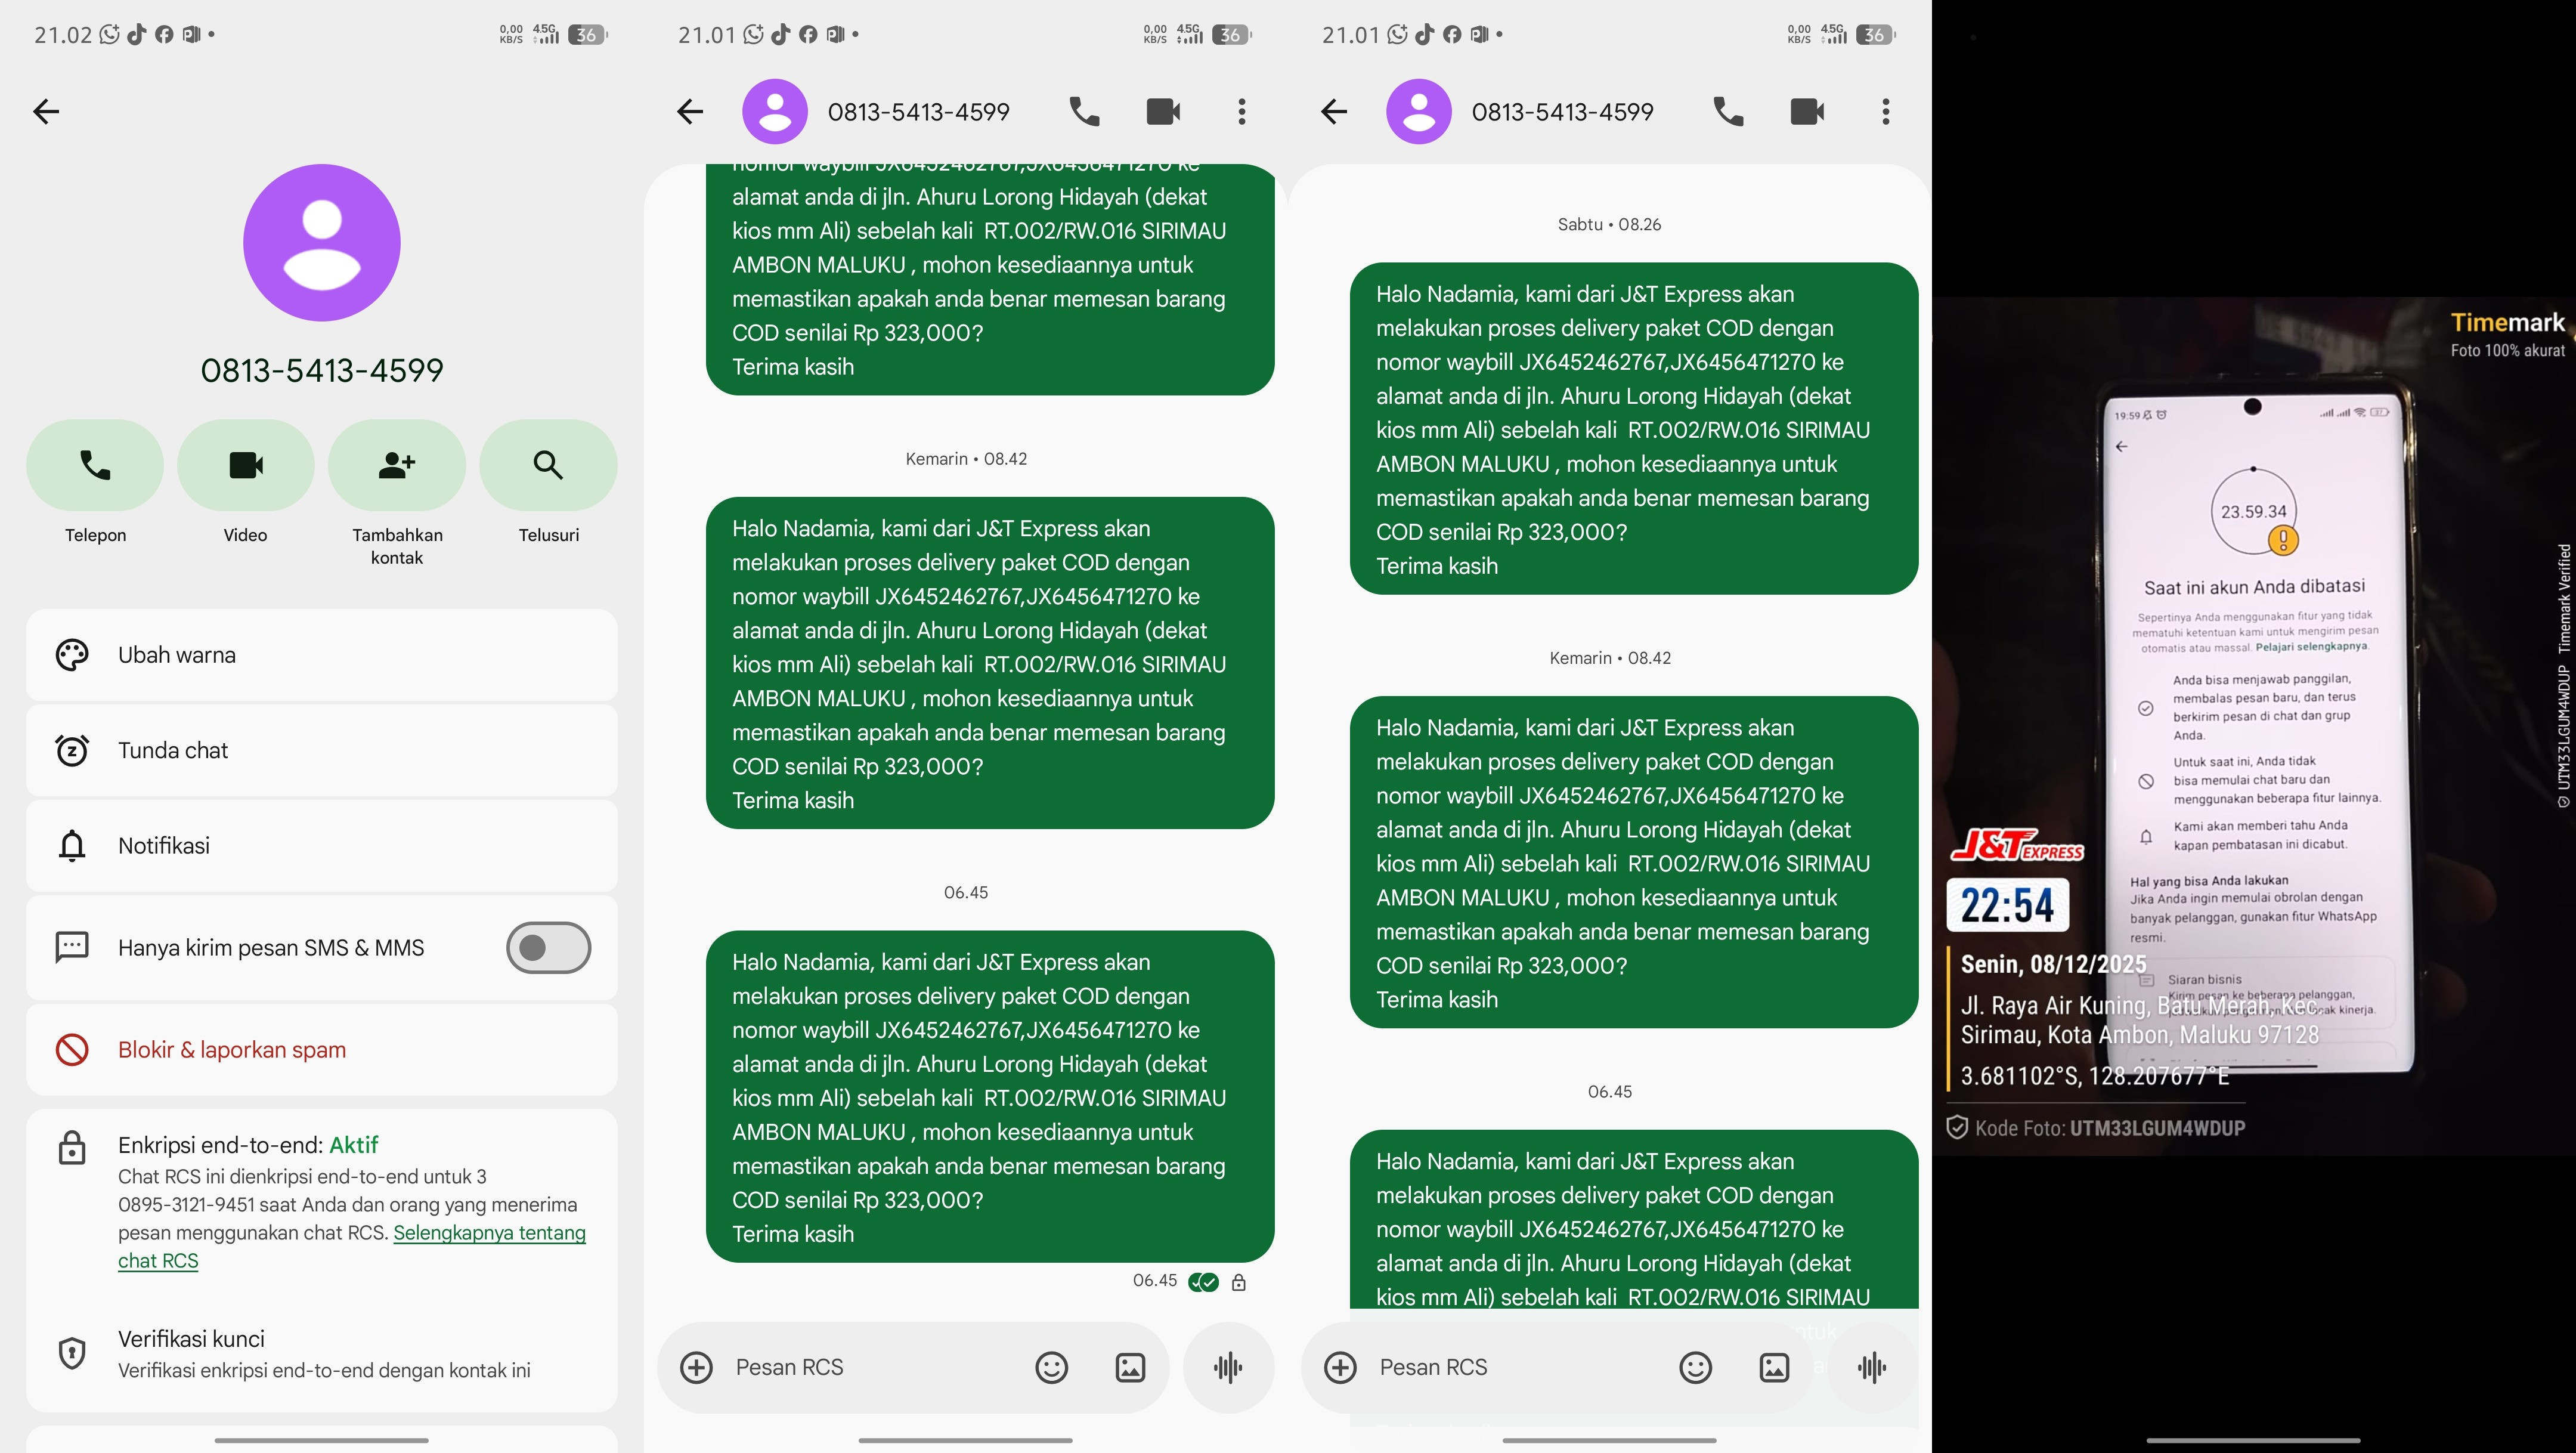Open Notifikasi settings
Viewport: 2576px width, 1453px height.
[322, 845]
